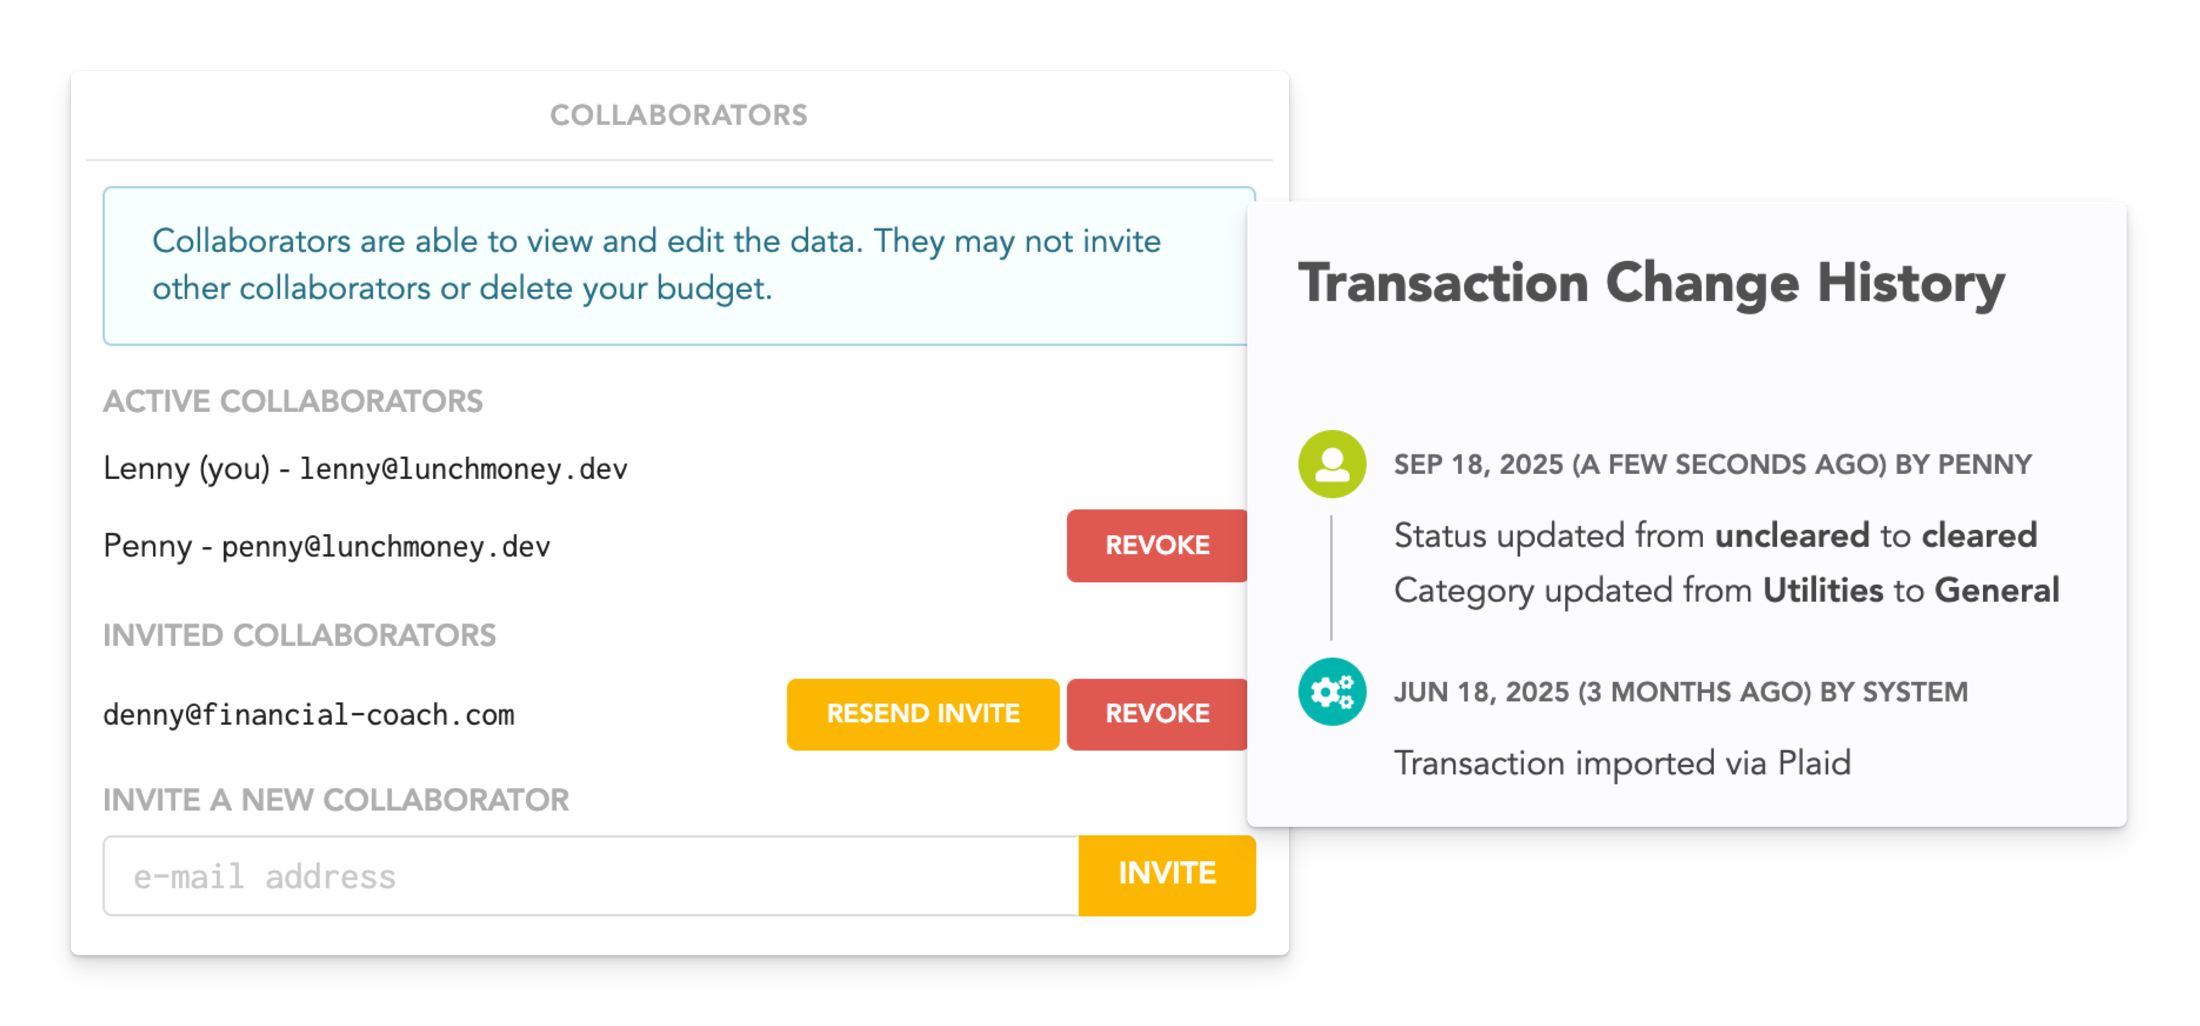Click the lenny@lunchmoney.dev email address
The image size is (2200, 1026).
463,469
